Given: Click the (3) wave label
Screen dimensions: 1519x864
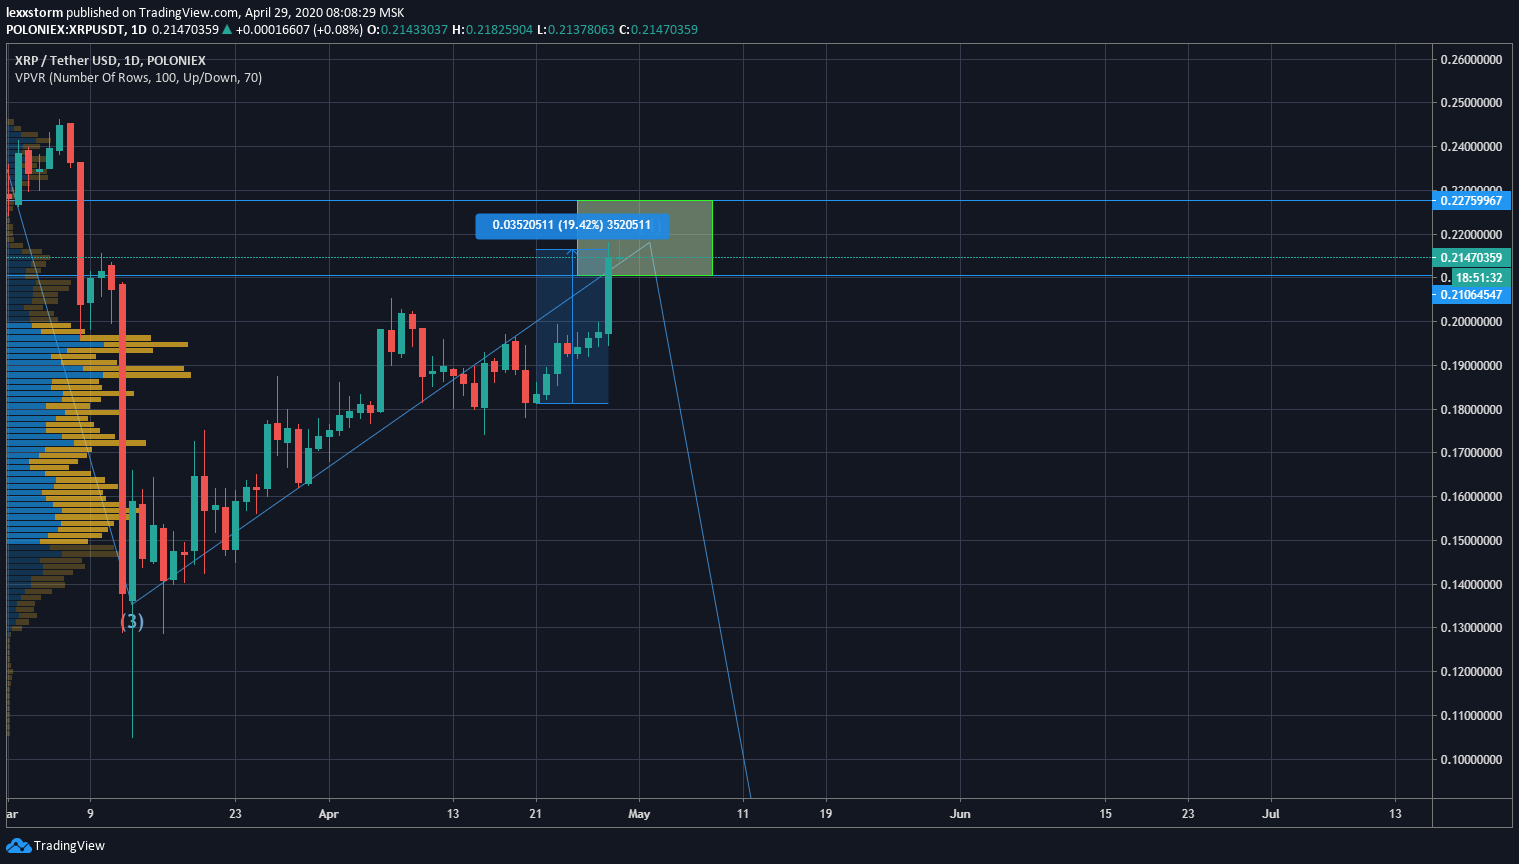Looking at the screenshot, I should pyautogui.click(x=132, y=622).
